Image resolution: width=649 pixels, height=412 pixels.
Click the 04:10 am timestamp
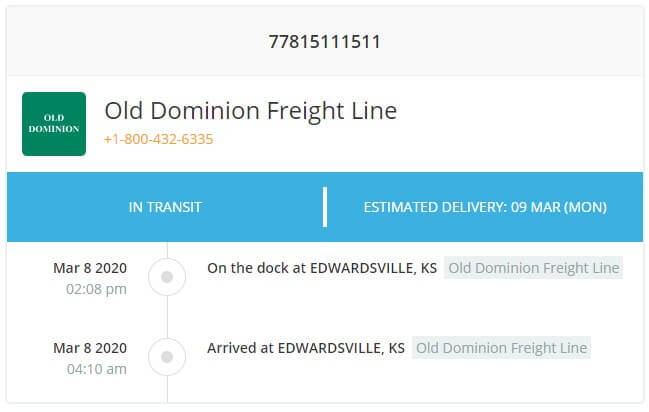coord(96,369)
